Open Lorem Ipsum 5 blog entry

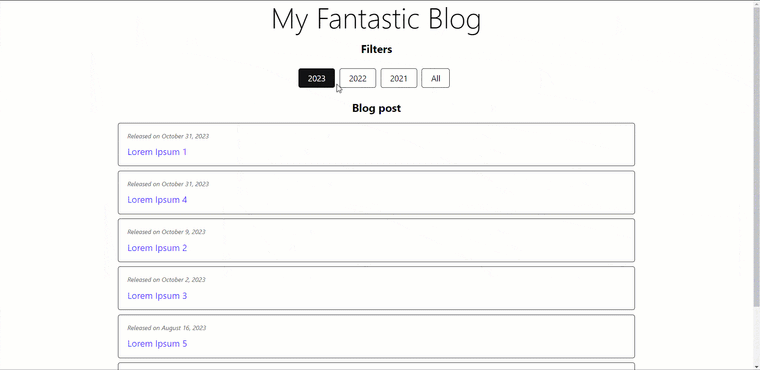(157, 344)
